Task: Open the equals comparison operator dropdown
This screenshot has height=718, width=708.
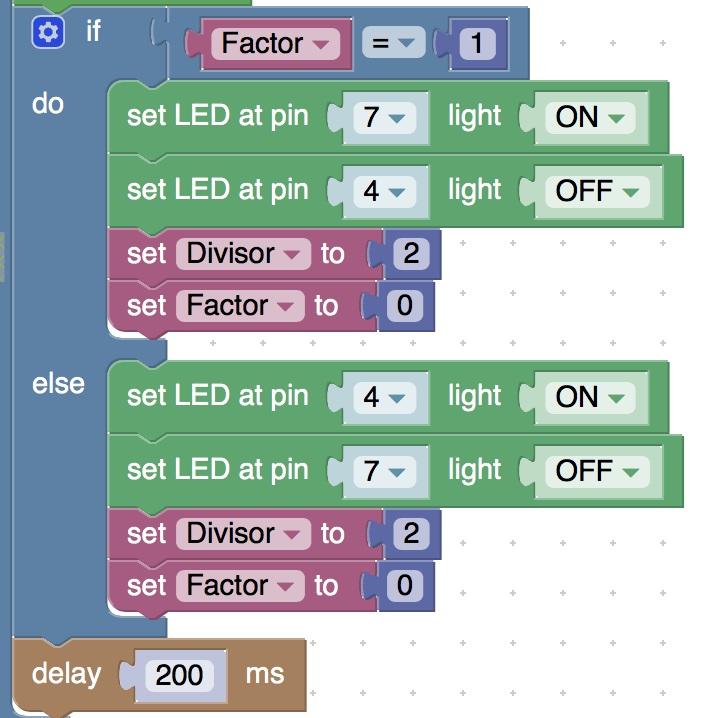Action: coord(393,44)
